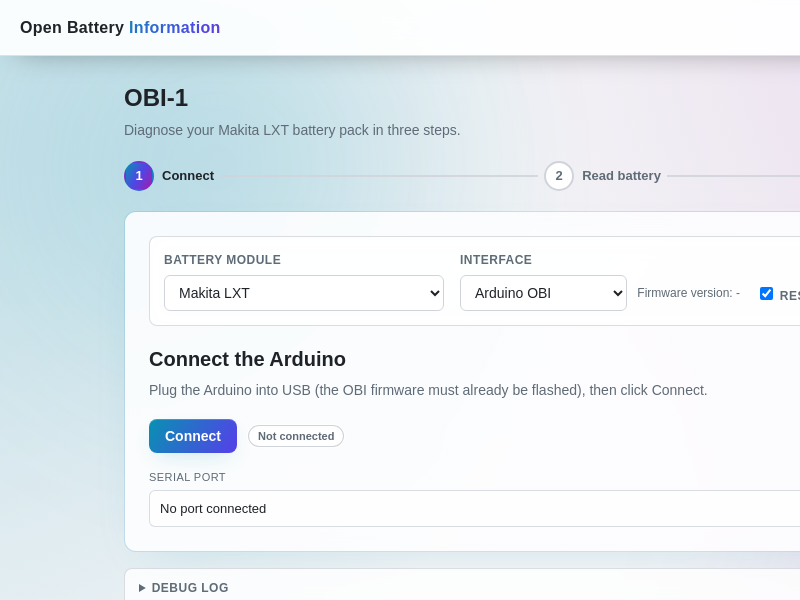
Task: Click the Diagnose your Makita LXT subtitle
Action: click(x=292, y=130)
